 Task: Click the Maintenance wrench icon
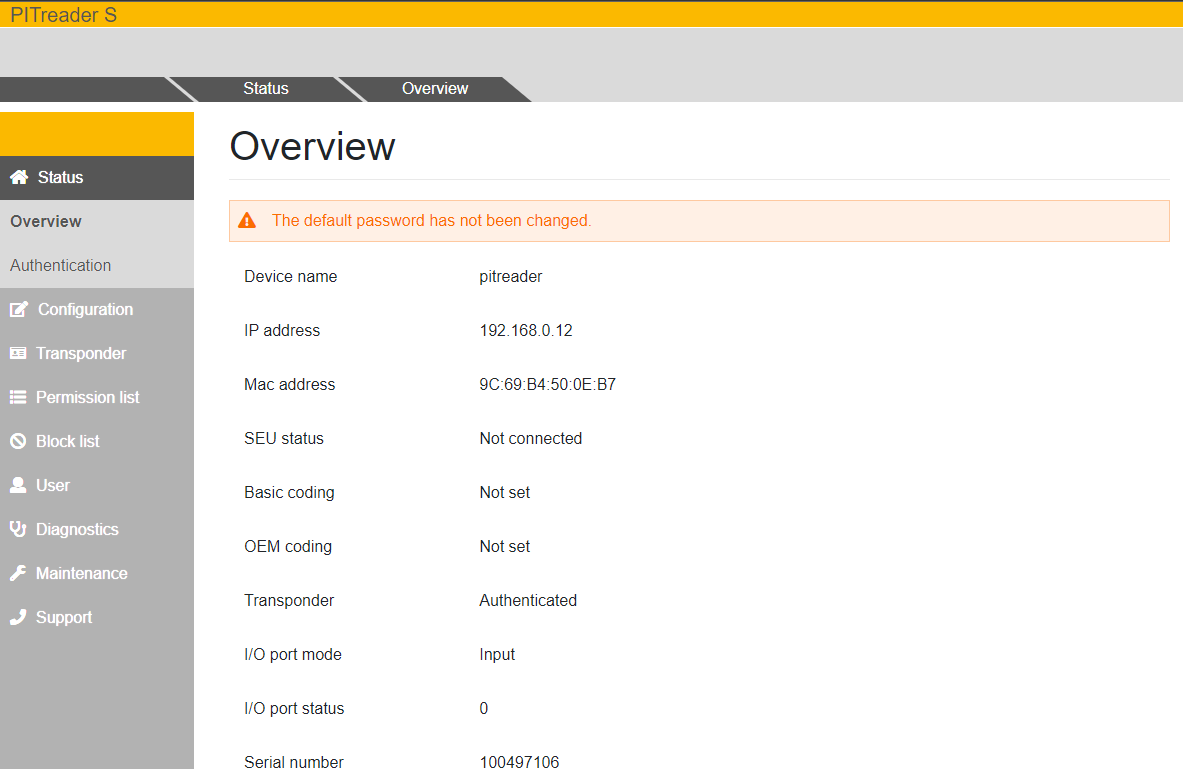coord(18,574)
